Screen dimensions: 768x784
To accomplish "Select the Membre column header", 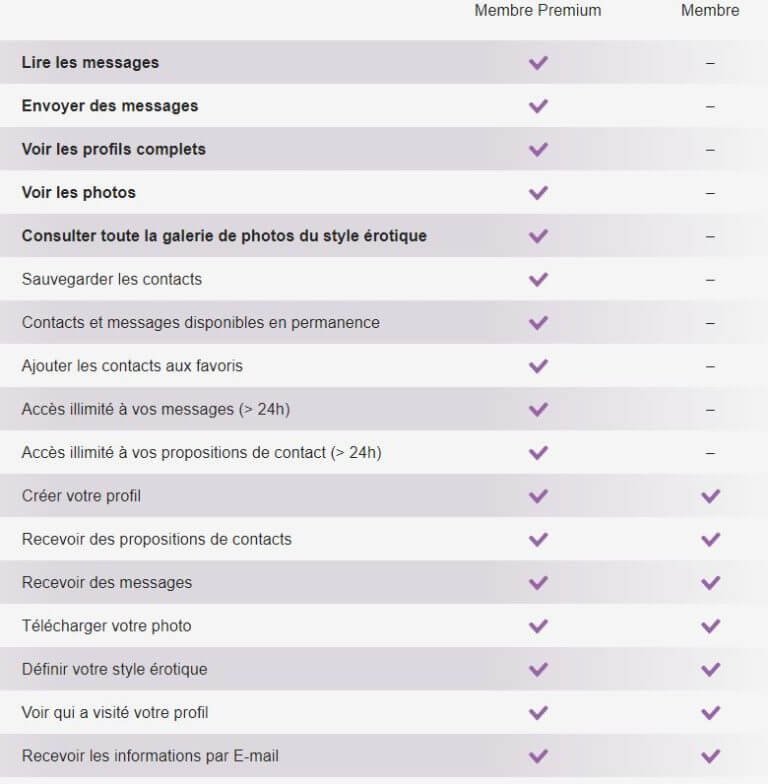I will tap(710, 11).
